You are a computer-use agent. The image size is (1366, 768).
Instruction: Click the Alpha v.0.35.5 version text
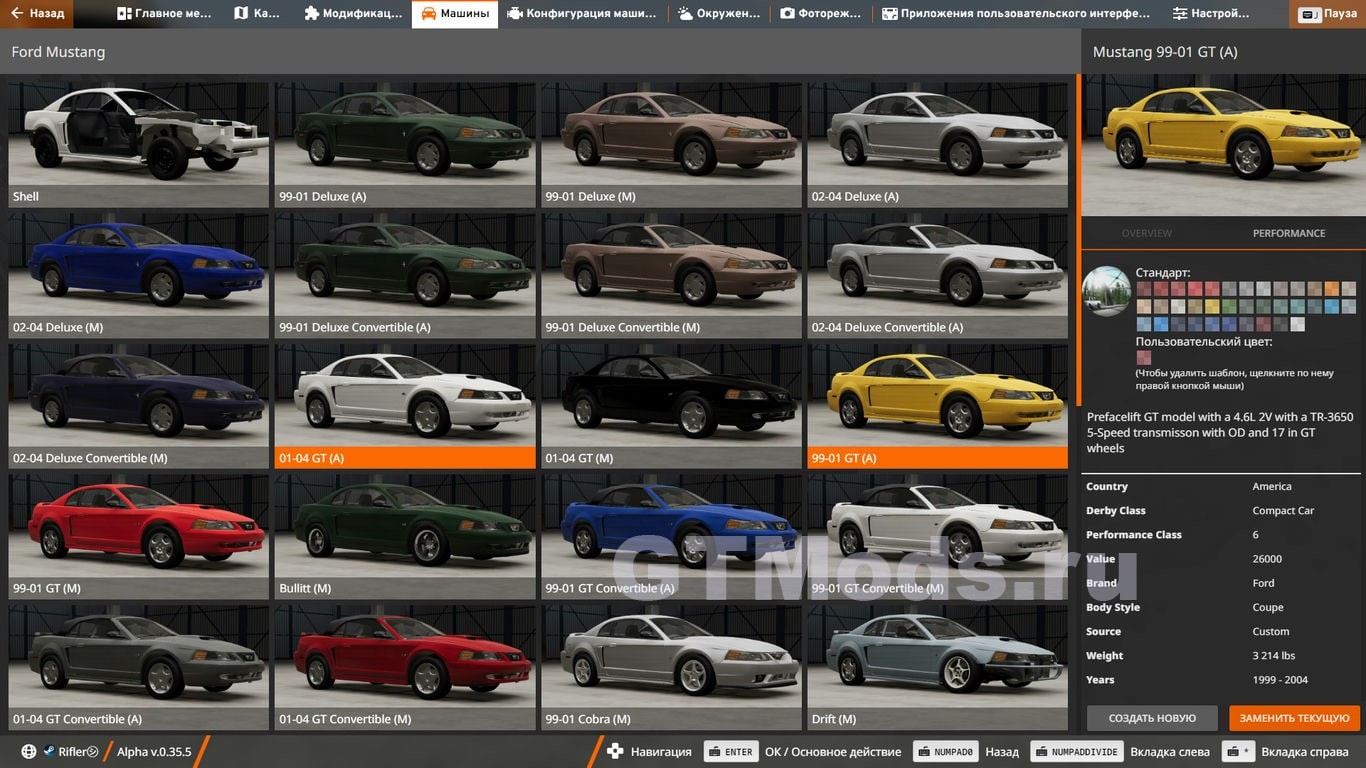pyautogui.click(x=154, y=751)
